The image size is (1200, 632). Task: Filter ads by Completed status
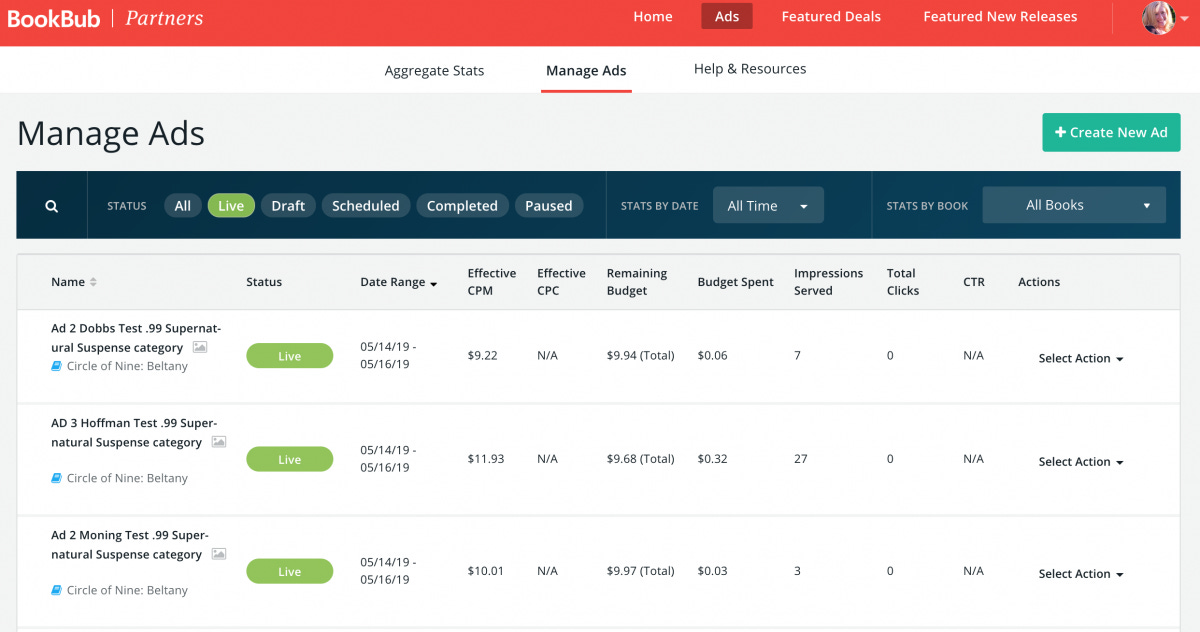[462, 206]
